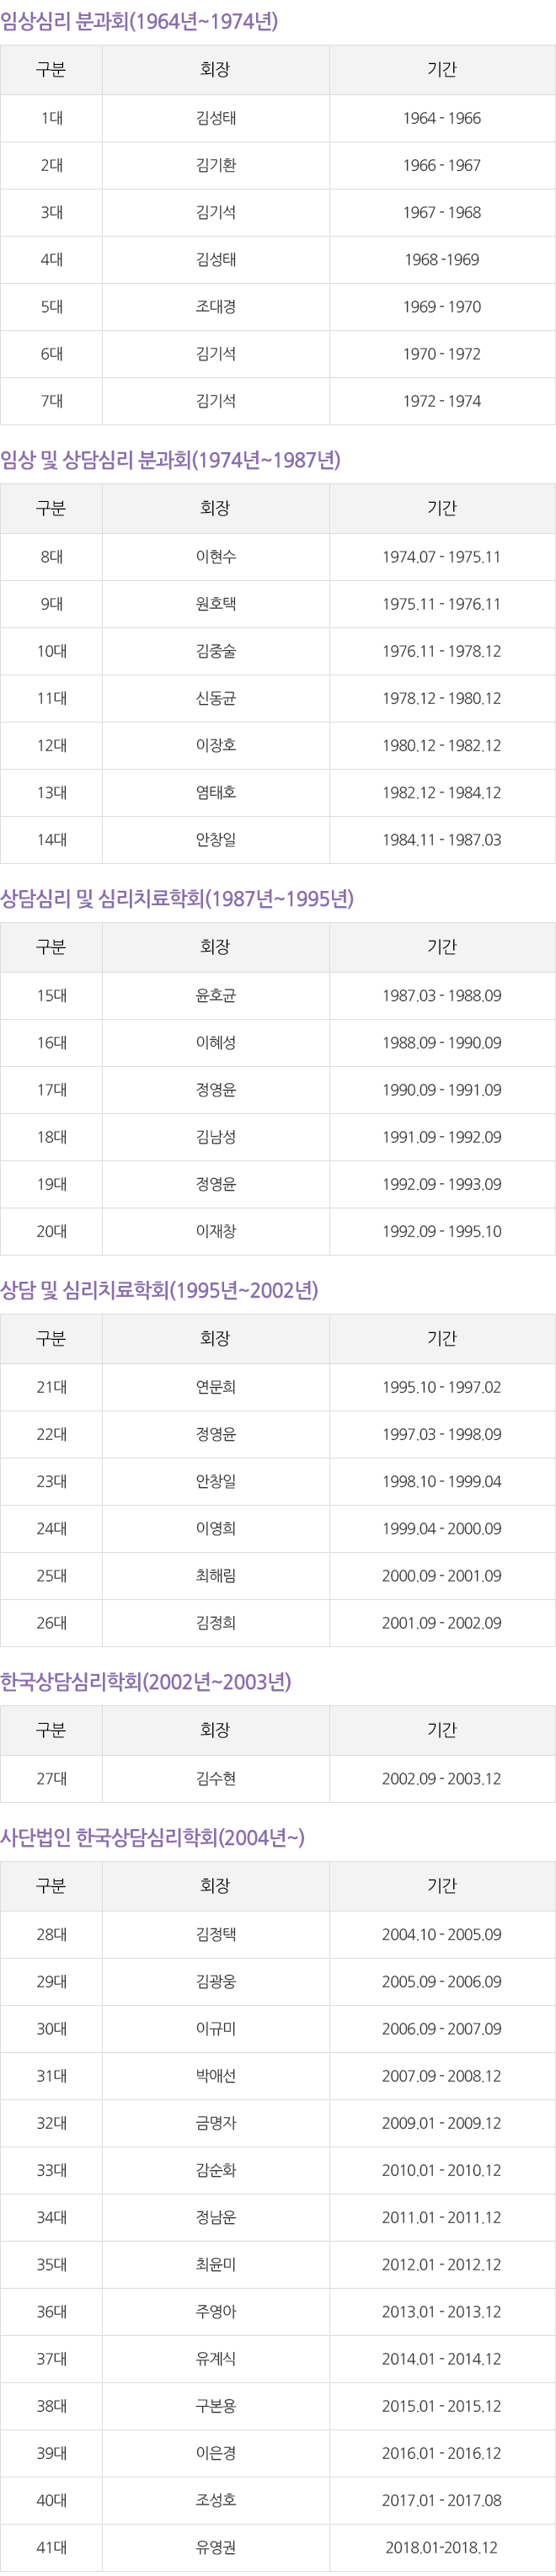Select the name 연문희 in 21대 row
Viewport: 556px width, 2576px height.
pos(216,1387)
